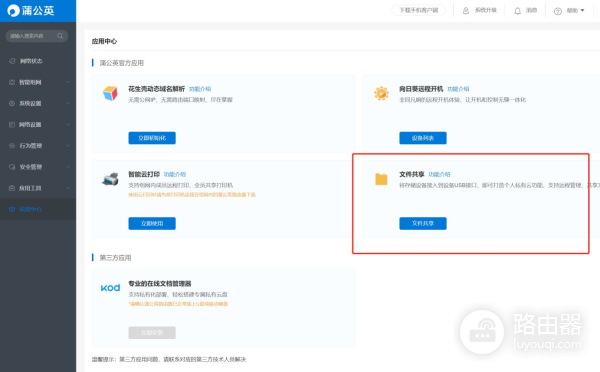This screenshot has width=600, height=372.
Task: Click the 智能云打印 printer icon
Action: pyautogui.click(x=110, y=179)
